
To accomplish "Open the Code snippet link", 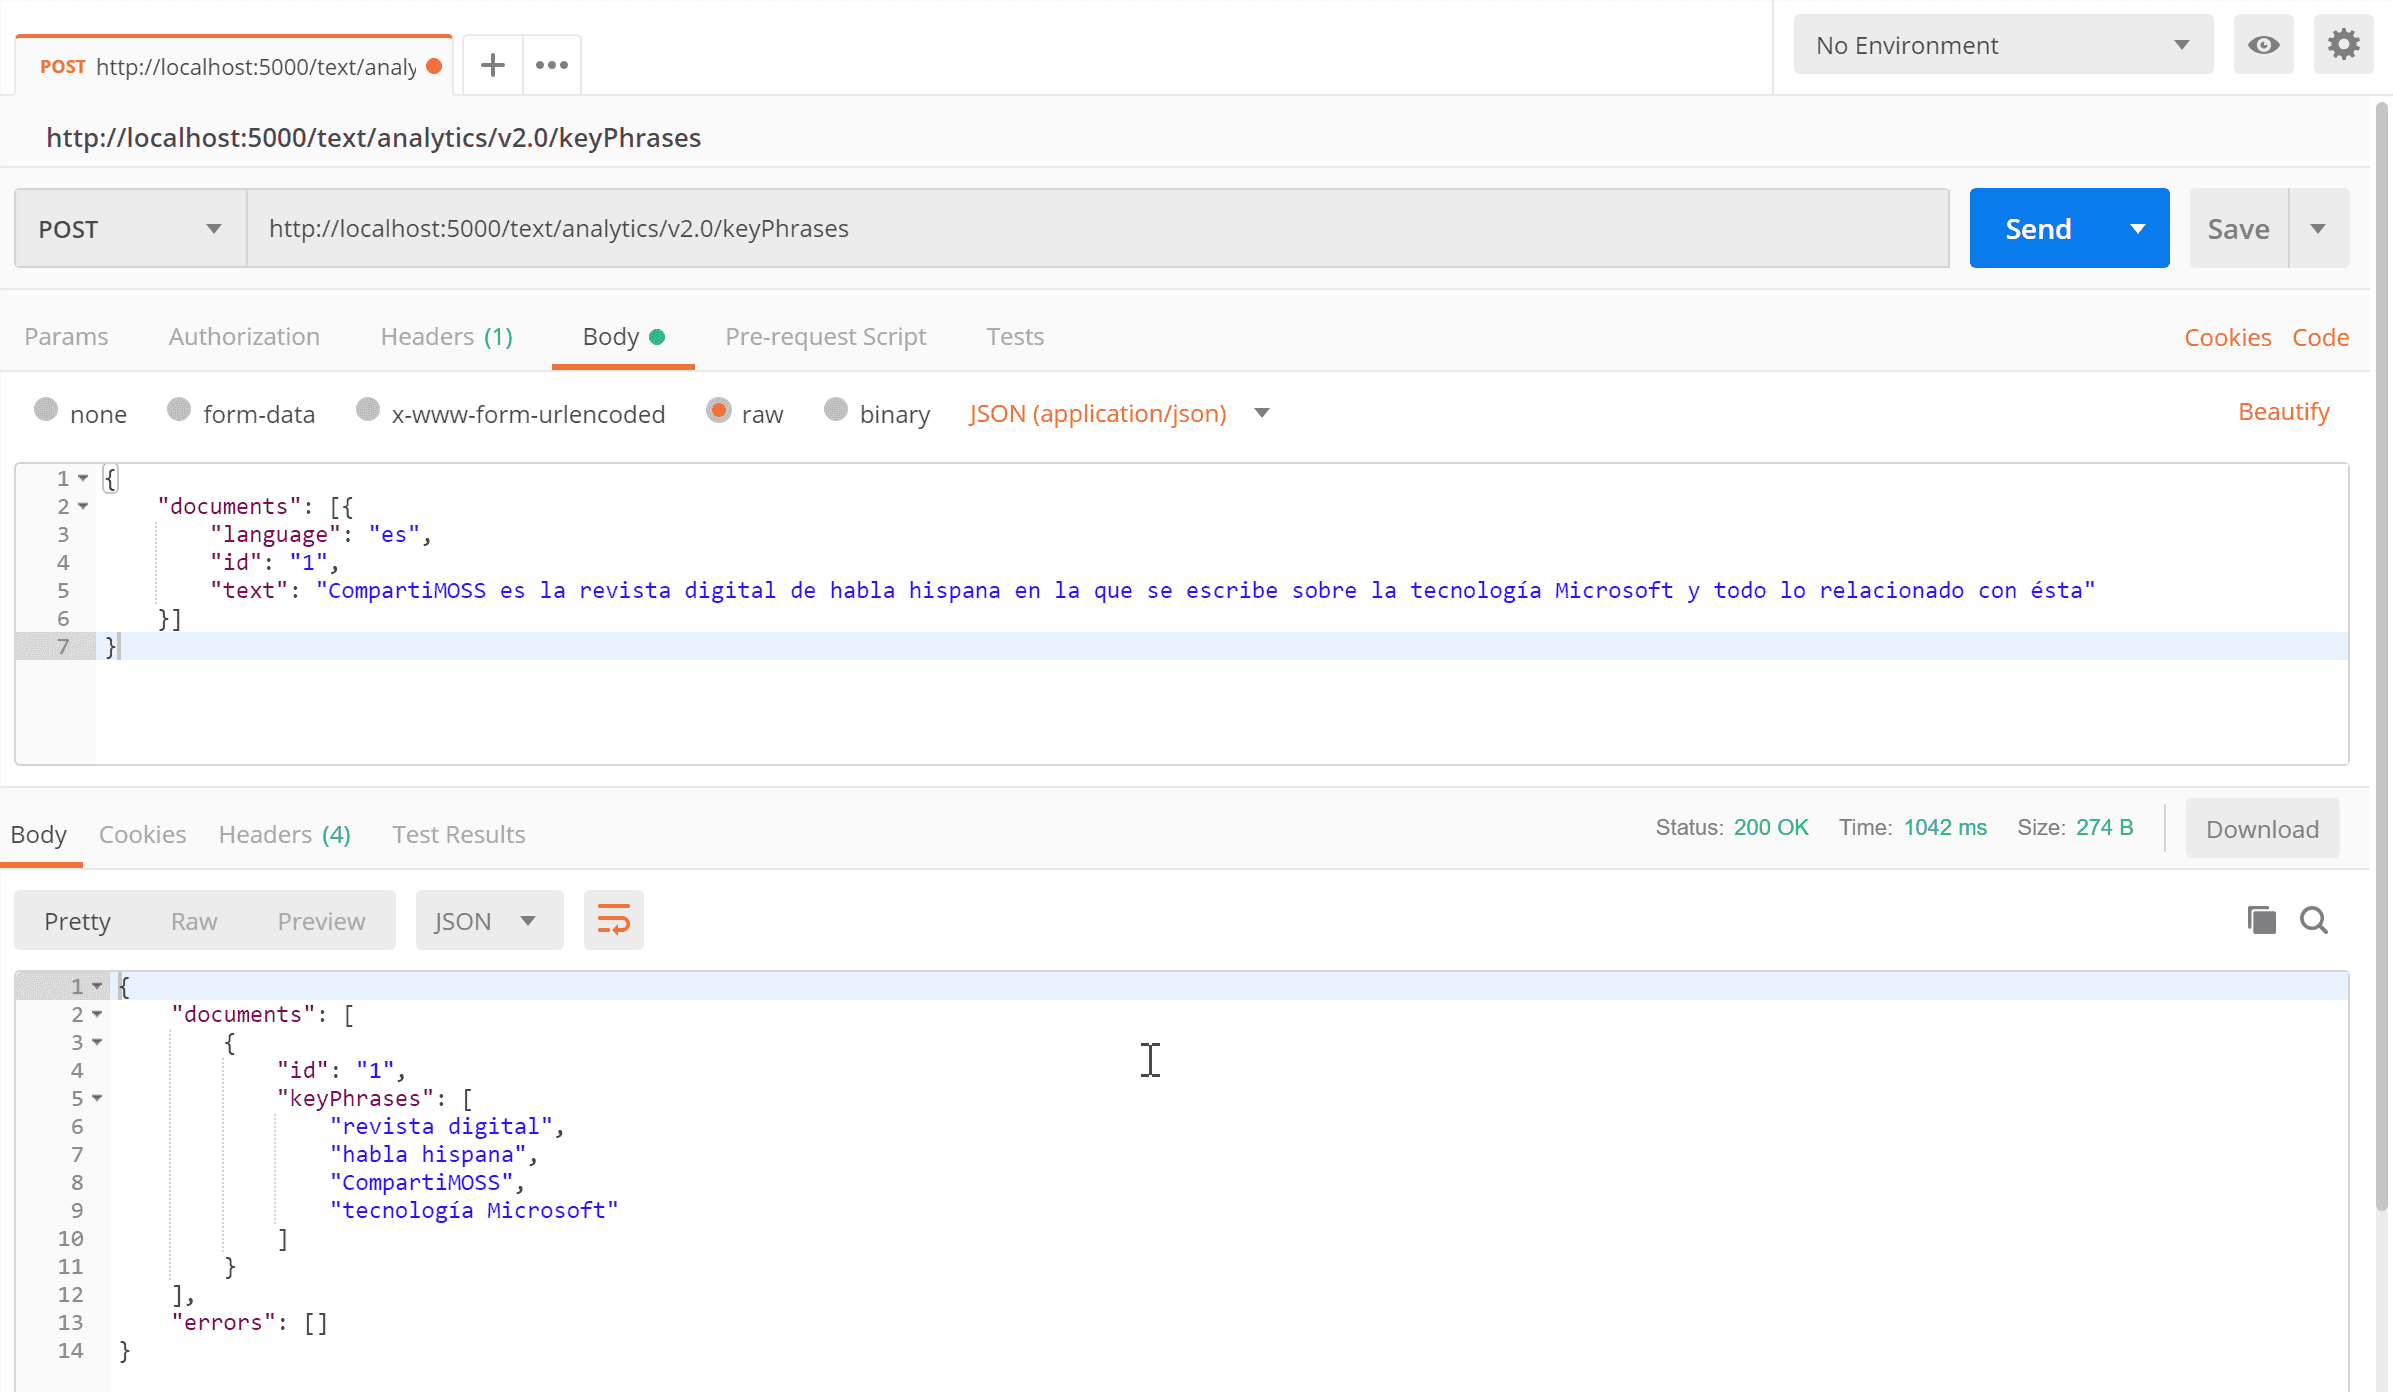I will [2320, 337].
